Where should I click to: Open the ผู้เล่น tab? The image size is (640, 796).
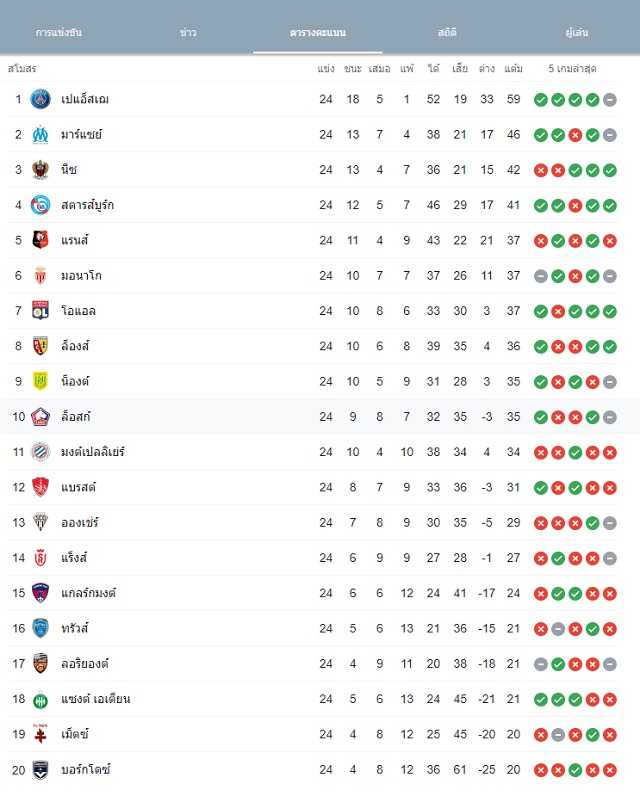577,32
